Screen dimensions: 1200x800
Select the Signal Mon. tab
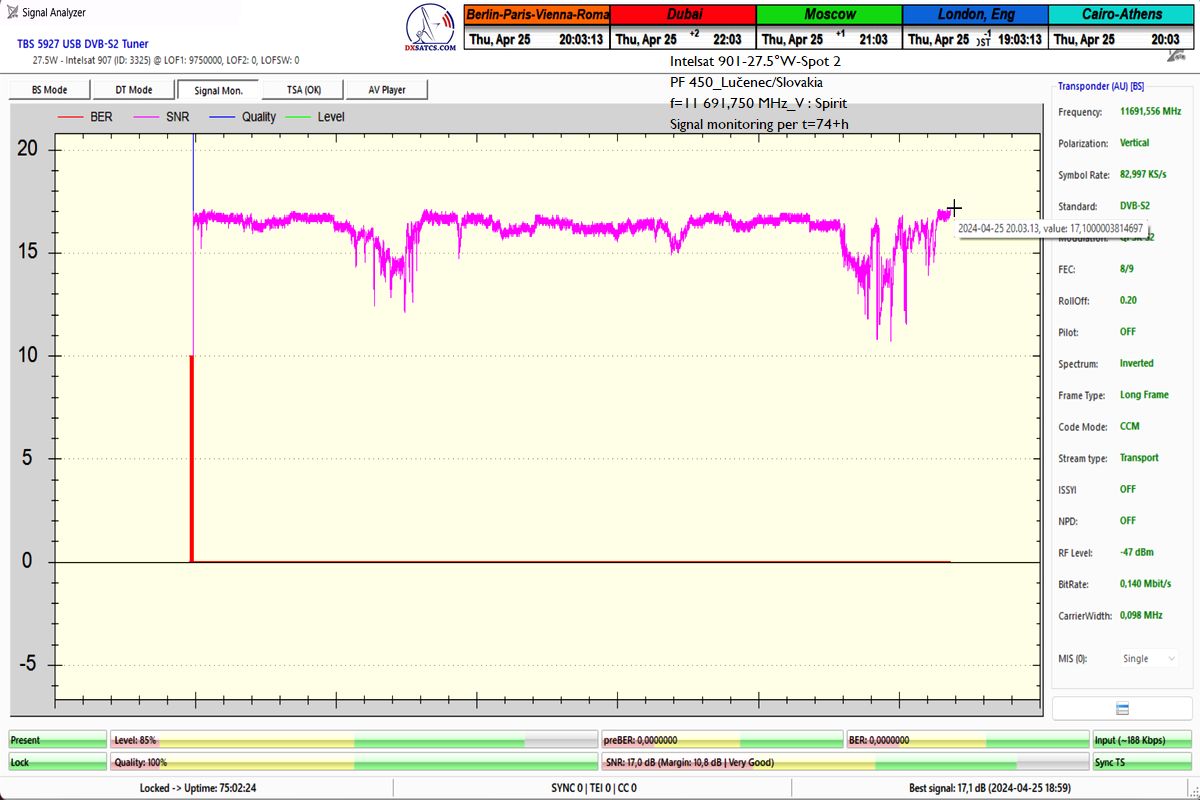click(220, 90)
